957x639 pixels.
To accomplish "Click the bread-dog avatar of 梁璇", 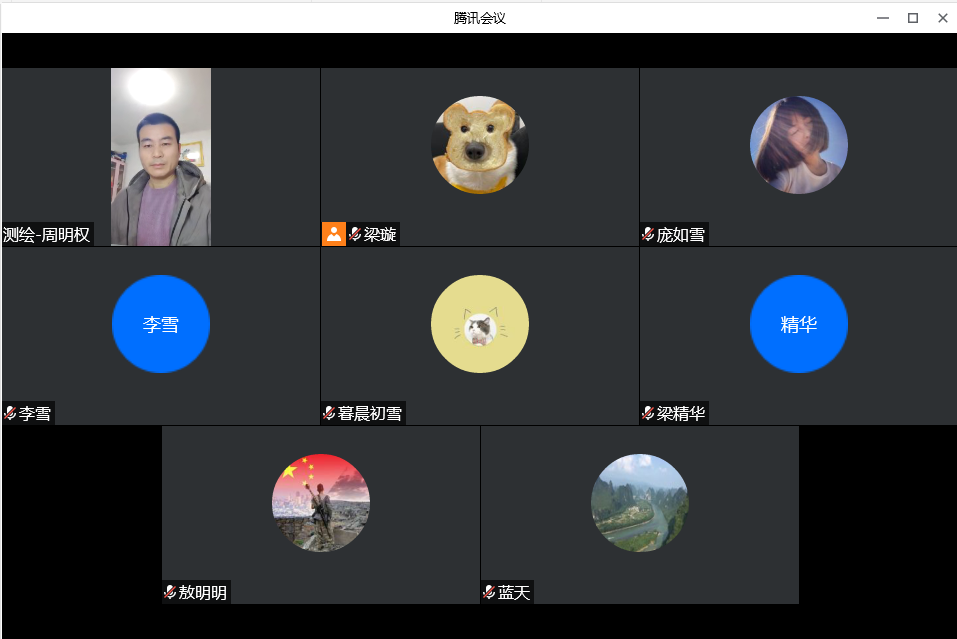I will (479, 145).
